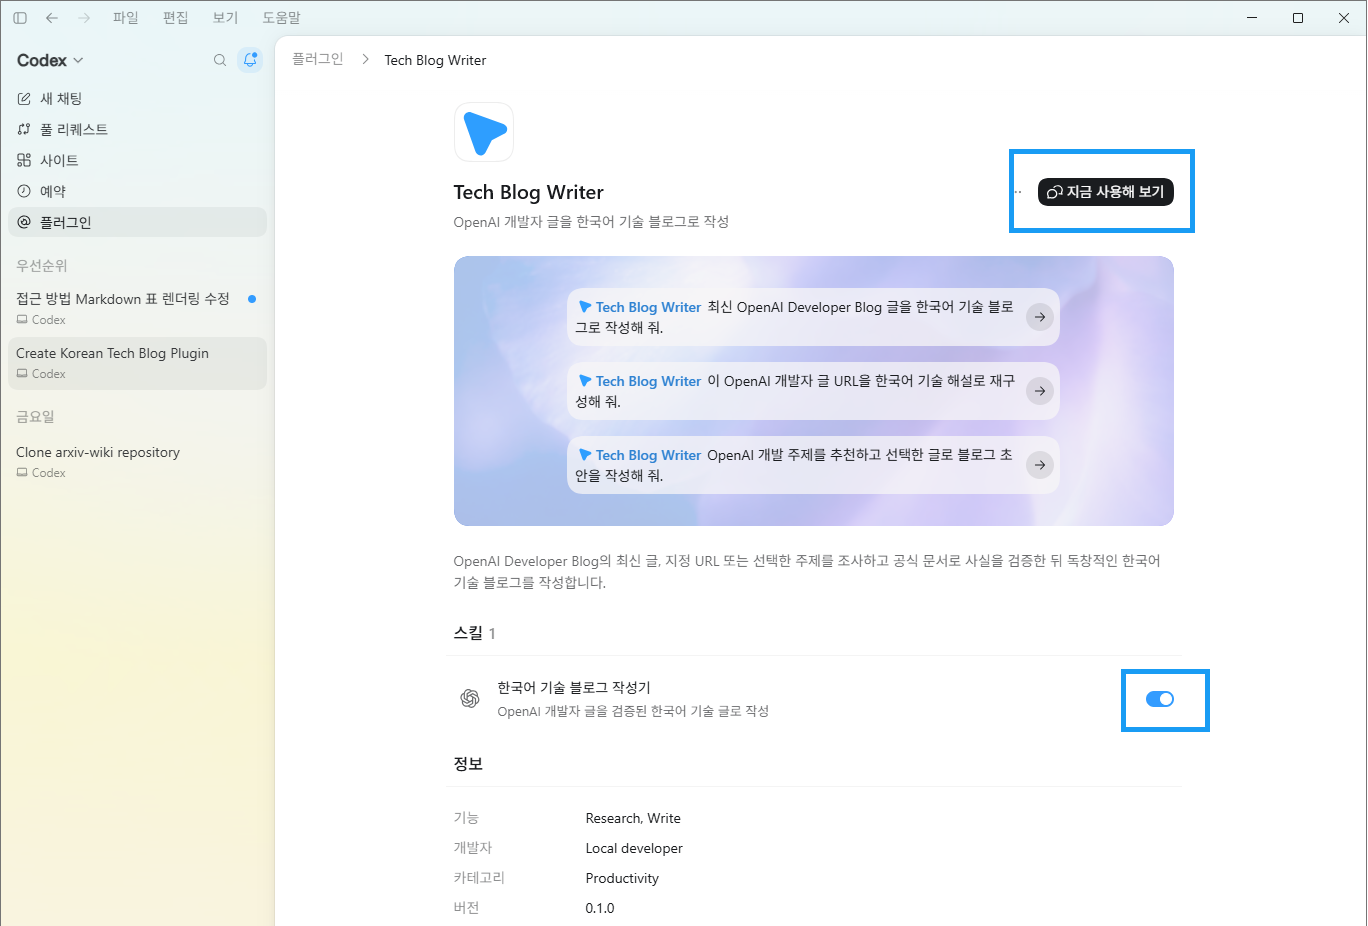Minimize the Codex window
The width and height of the screenshot is (1368, 926).
tap(1253, 18)
